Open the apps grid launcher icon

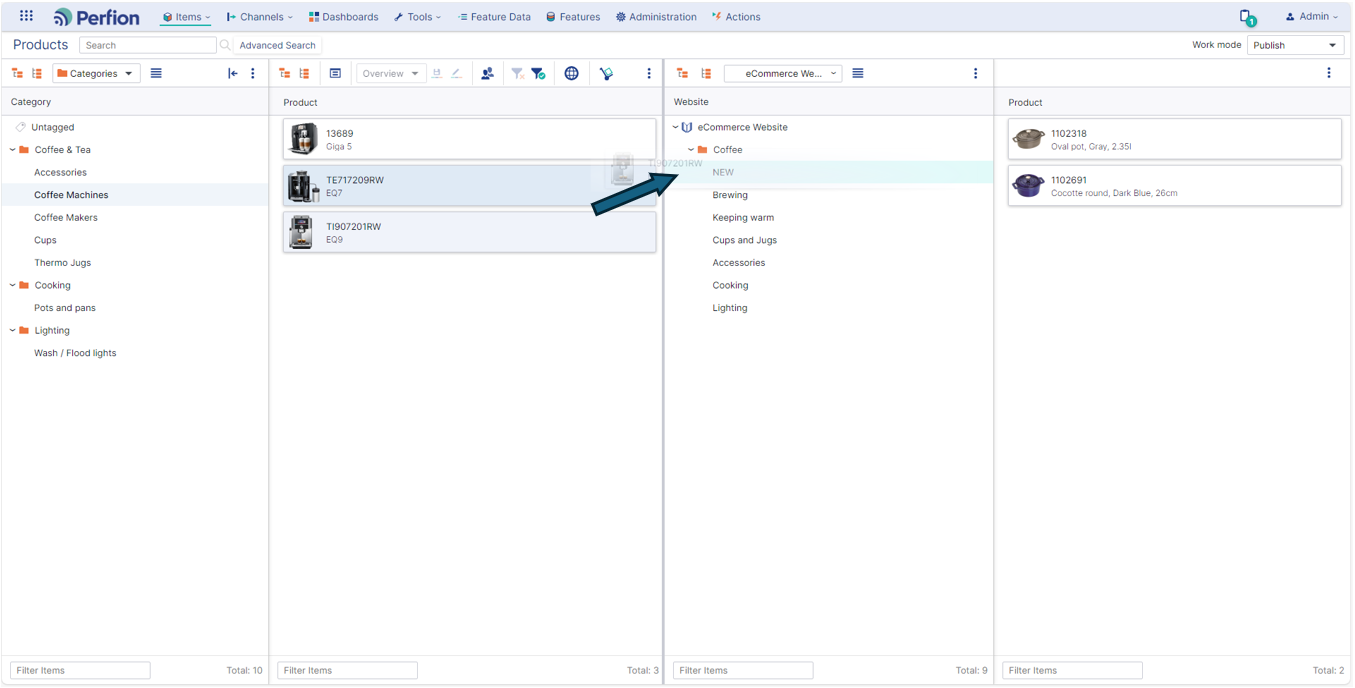point(26,16)
